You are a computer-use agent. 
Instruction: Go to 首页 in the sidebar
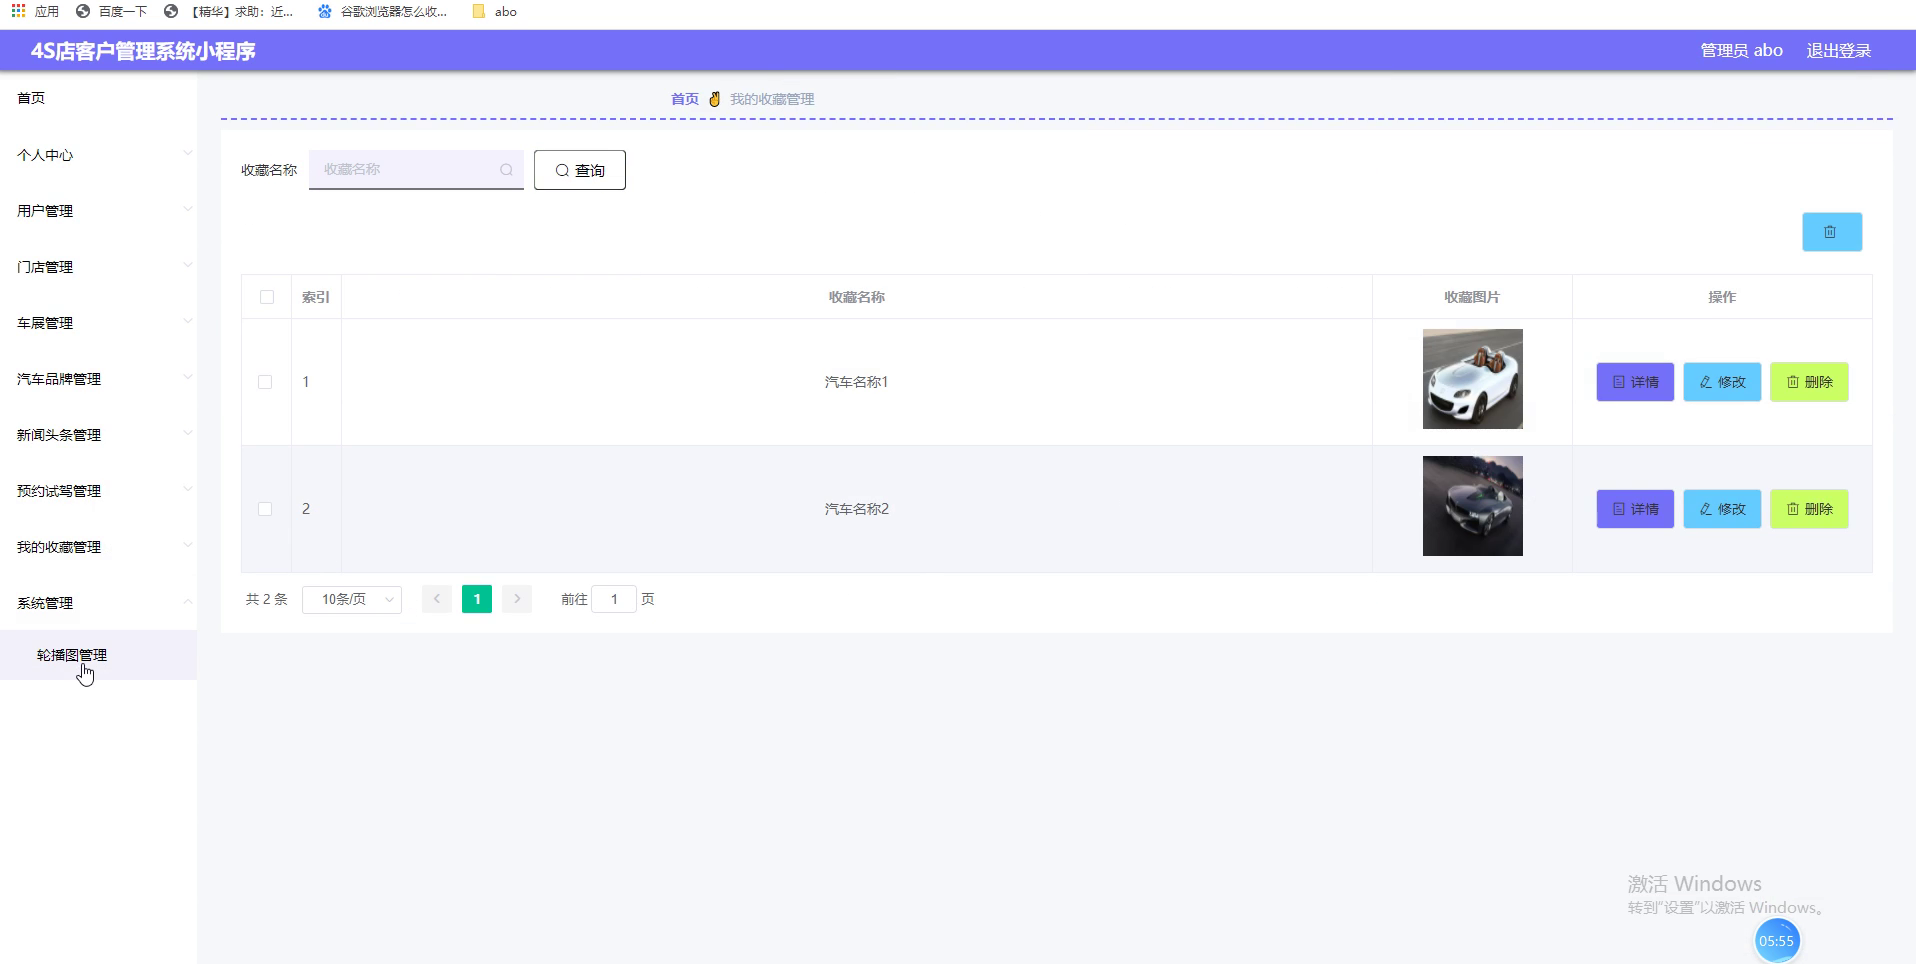pyautogui.click(x=98, y=98)
